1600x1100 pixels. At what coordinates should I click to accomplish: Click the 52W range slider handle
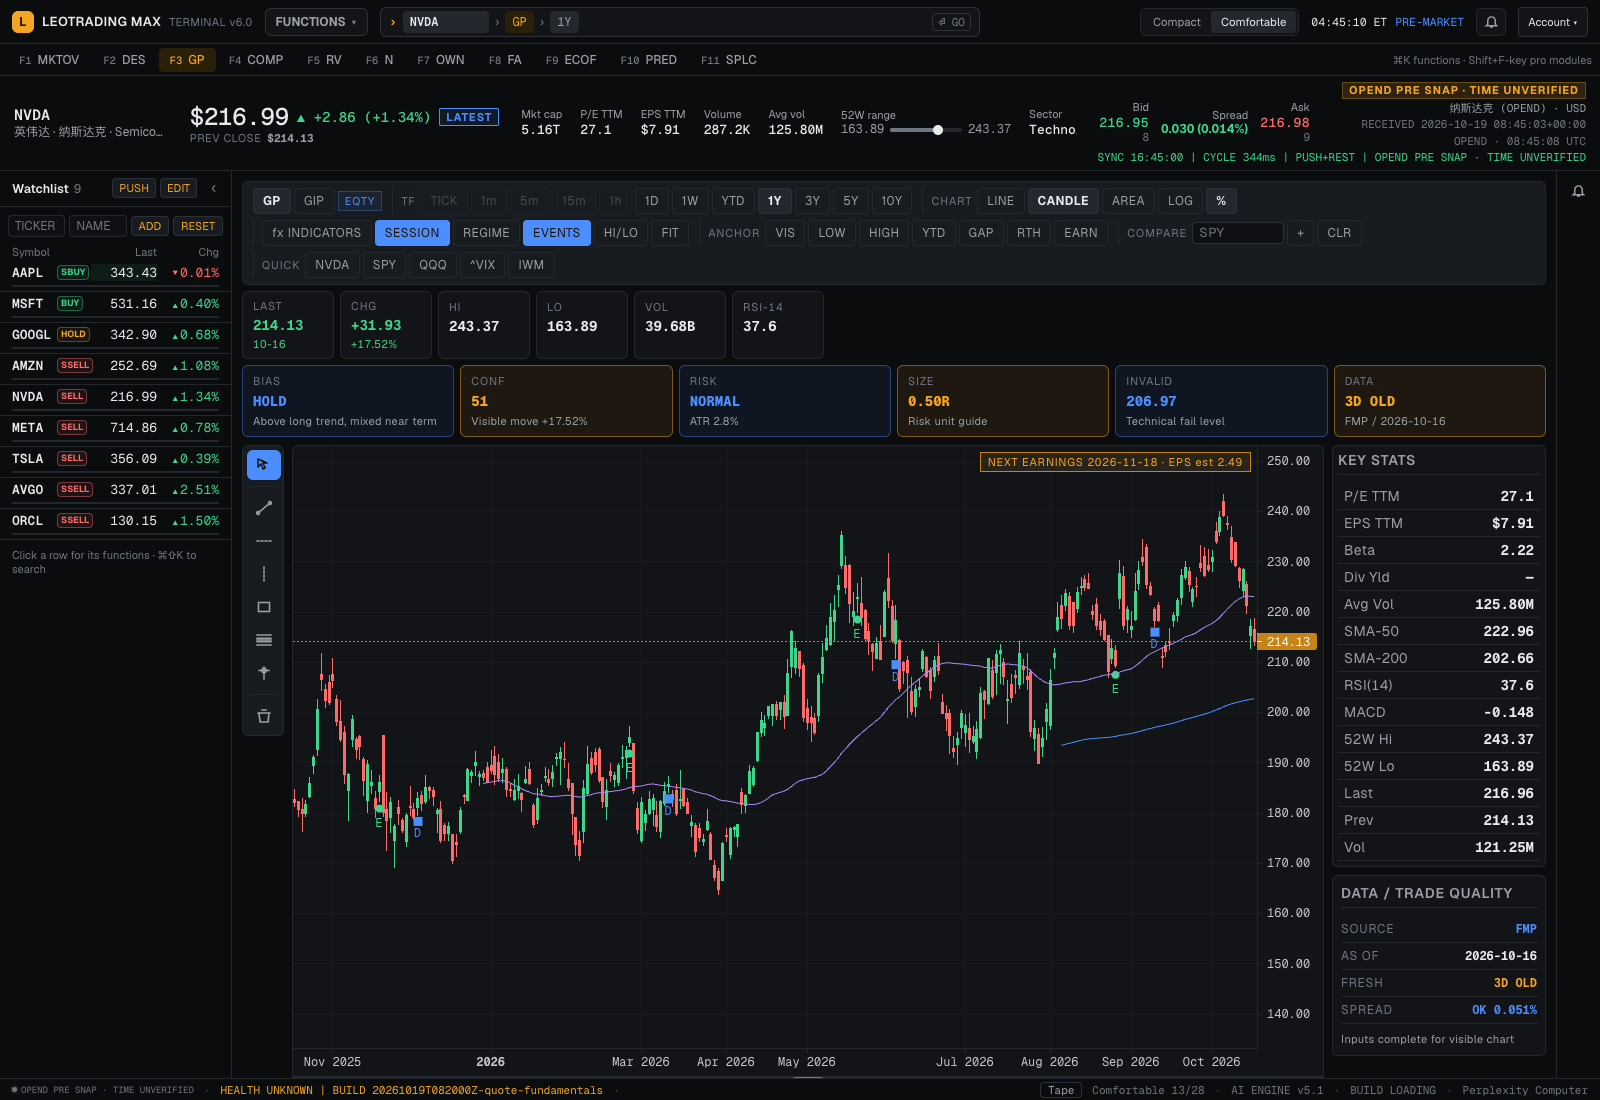tap(938, 130)
